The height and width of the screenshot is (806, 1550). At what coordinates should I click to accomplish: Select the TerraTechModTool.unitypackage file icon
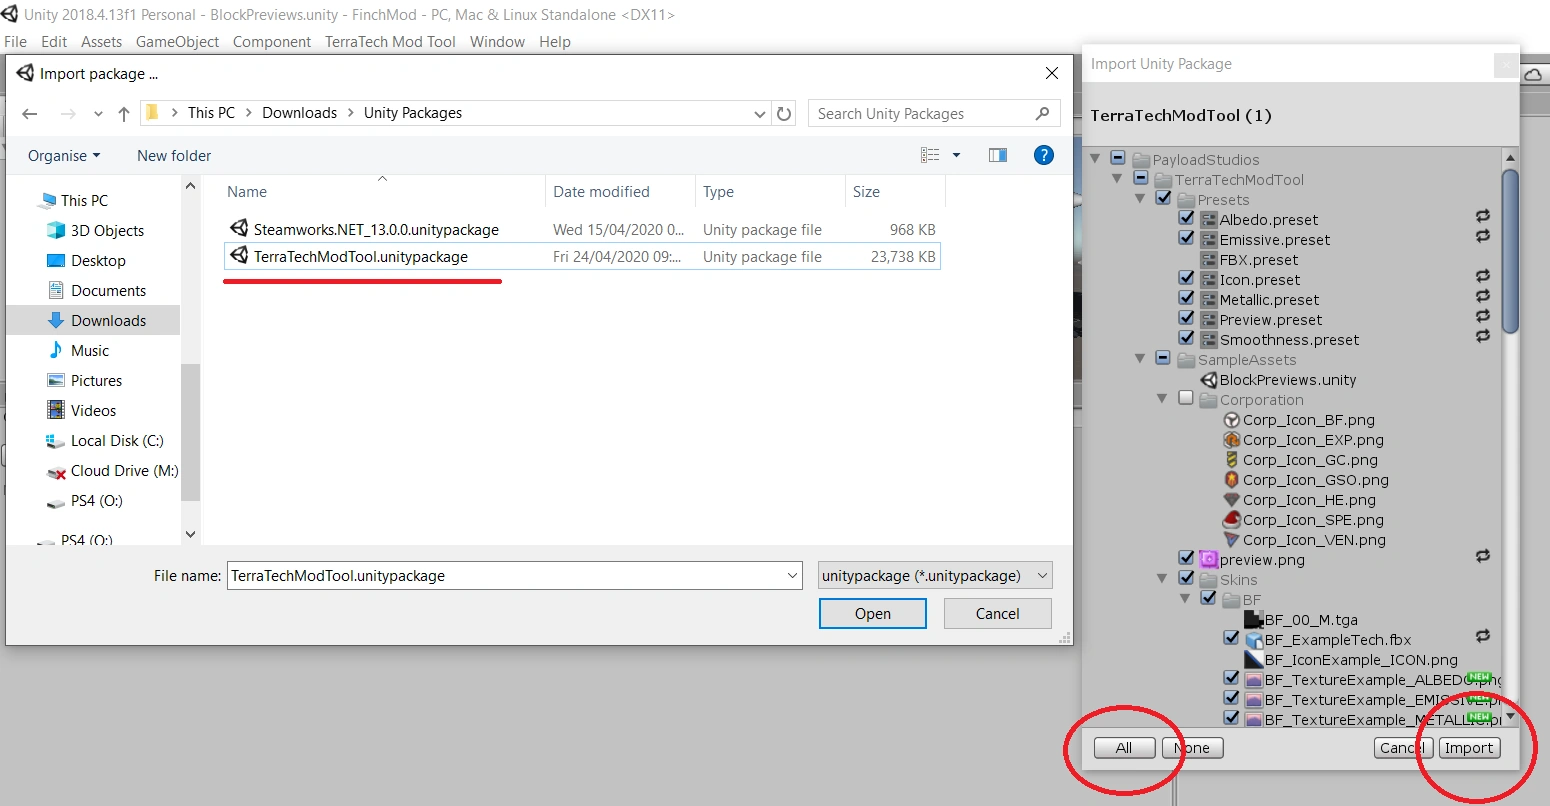(238, 256)
